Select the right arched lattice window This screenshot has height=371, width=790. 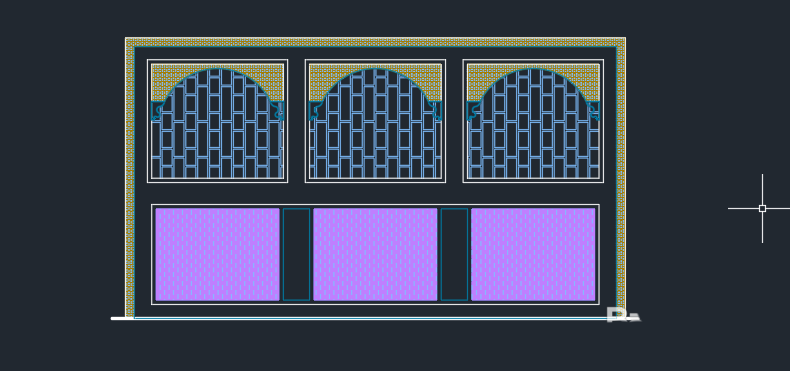pyautogui.click(x=533, y=121)
